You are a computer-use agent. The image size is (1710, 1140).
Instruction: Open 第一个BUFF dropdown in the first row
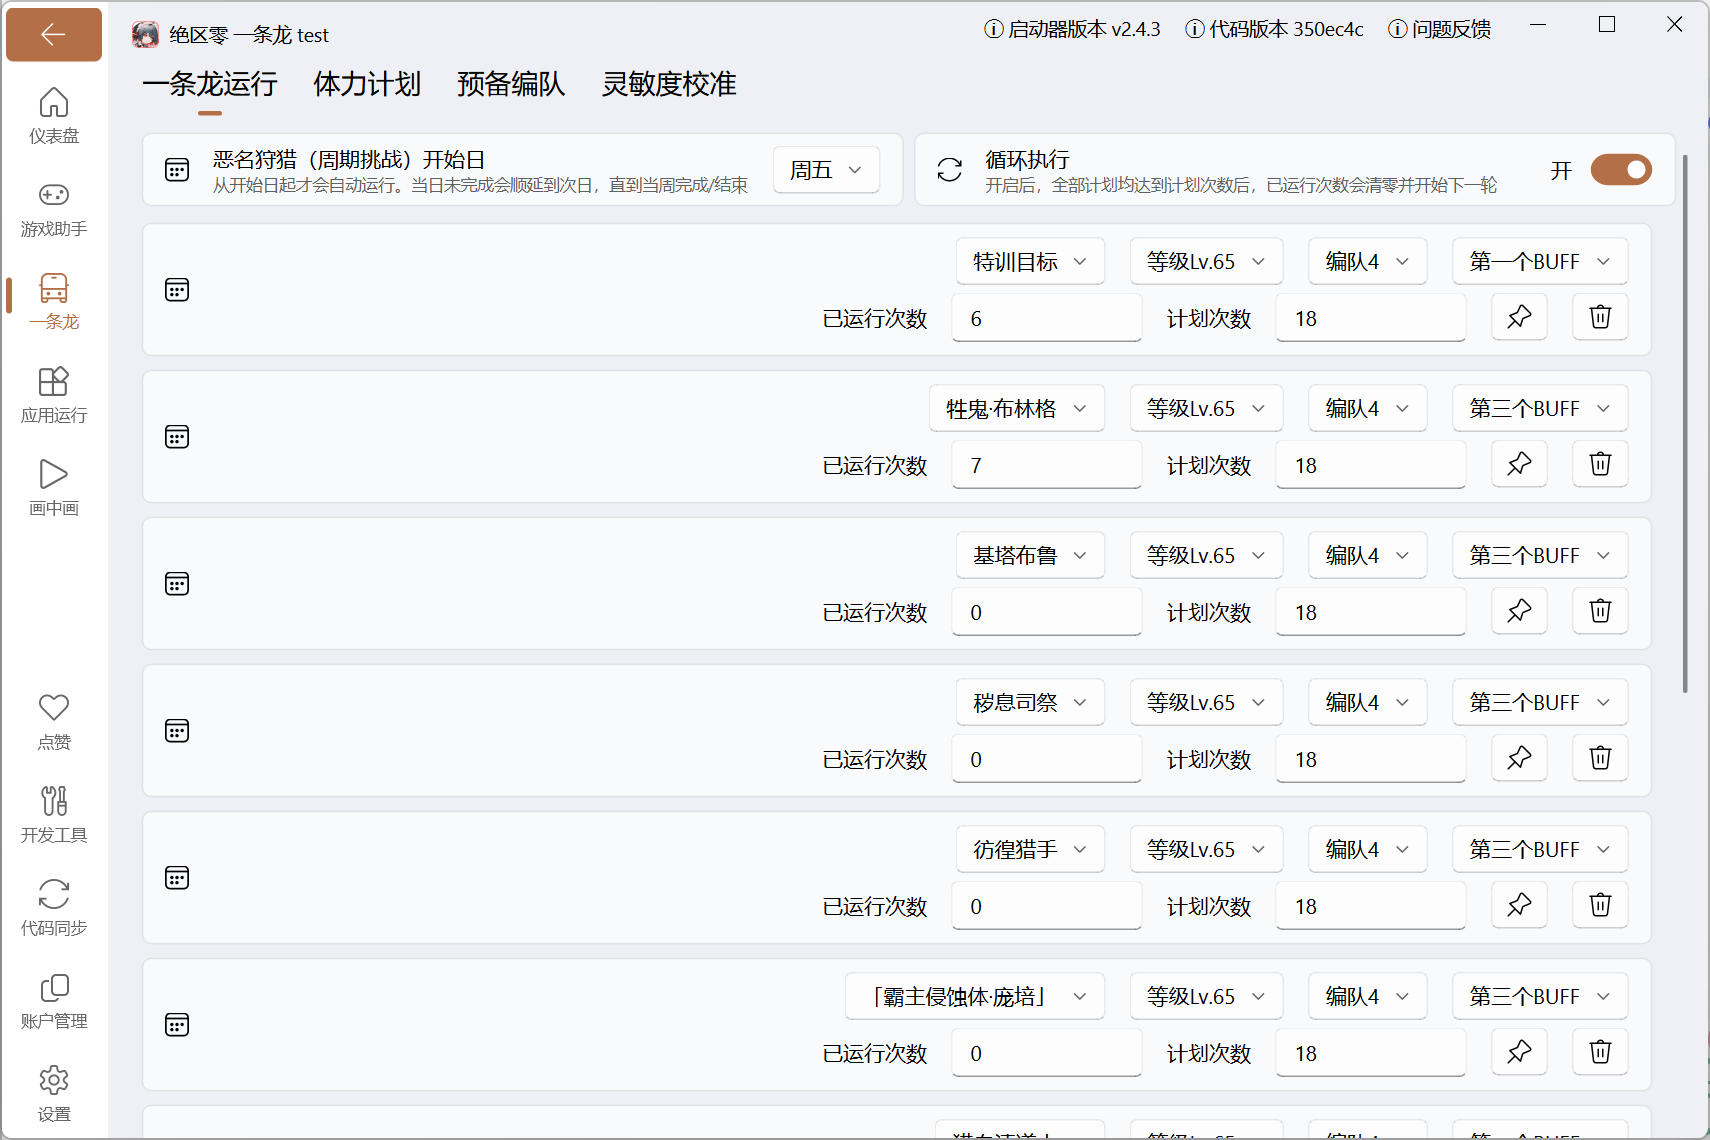(1540, 261)
